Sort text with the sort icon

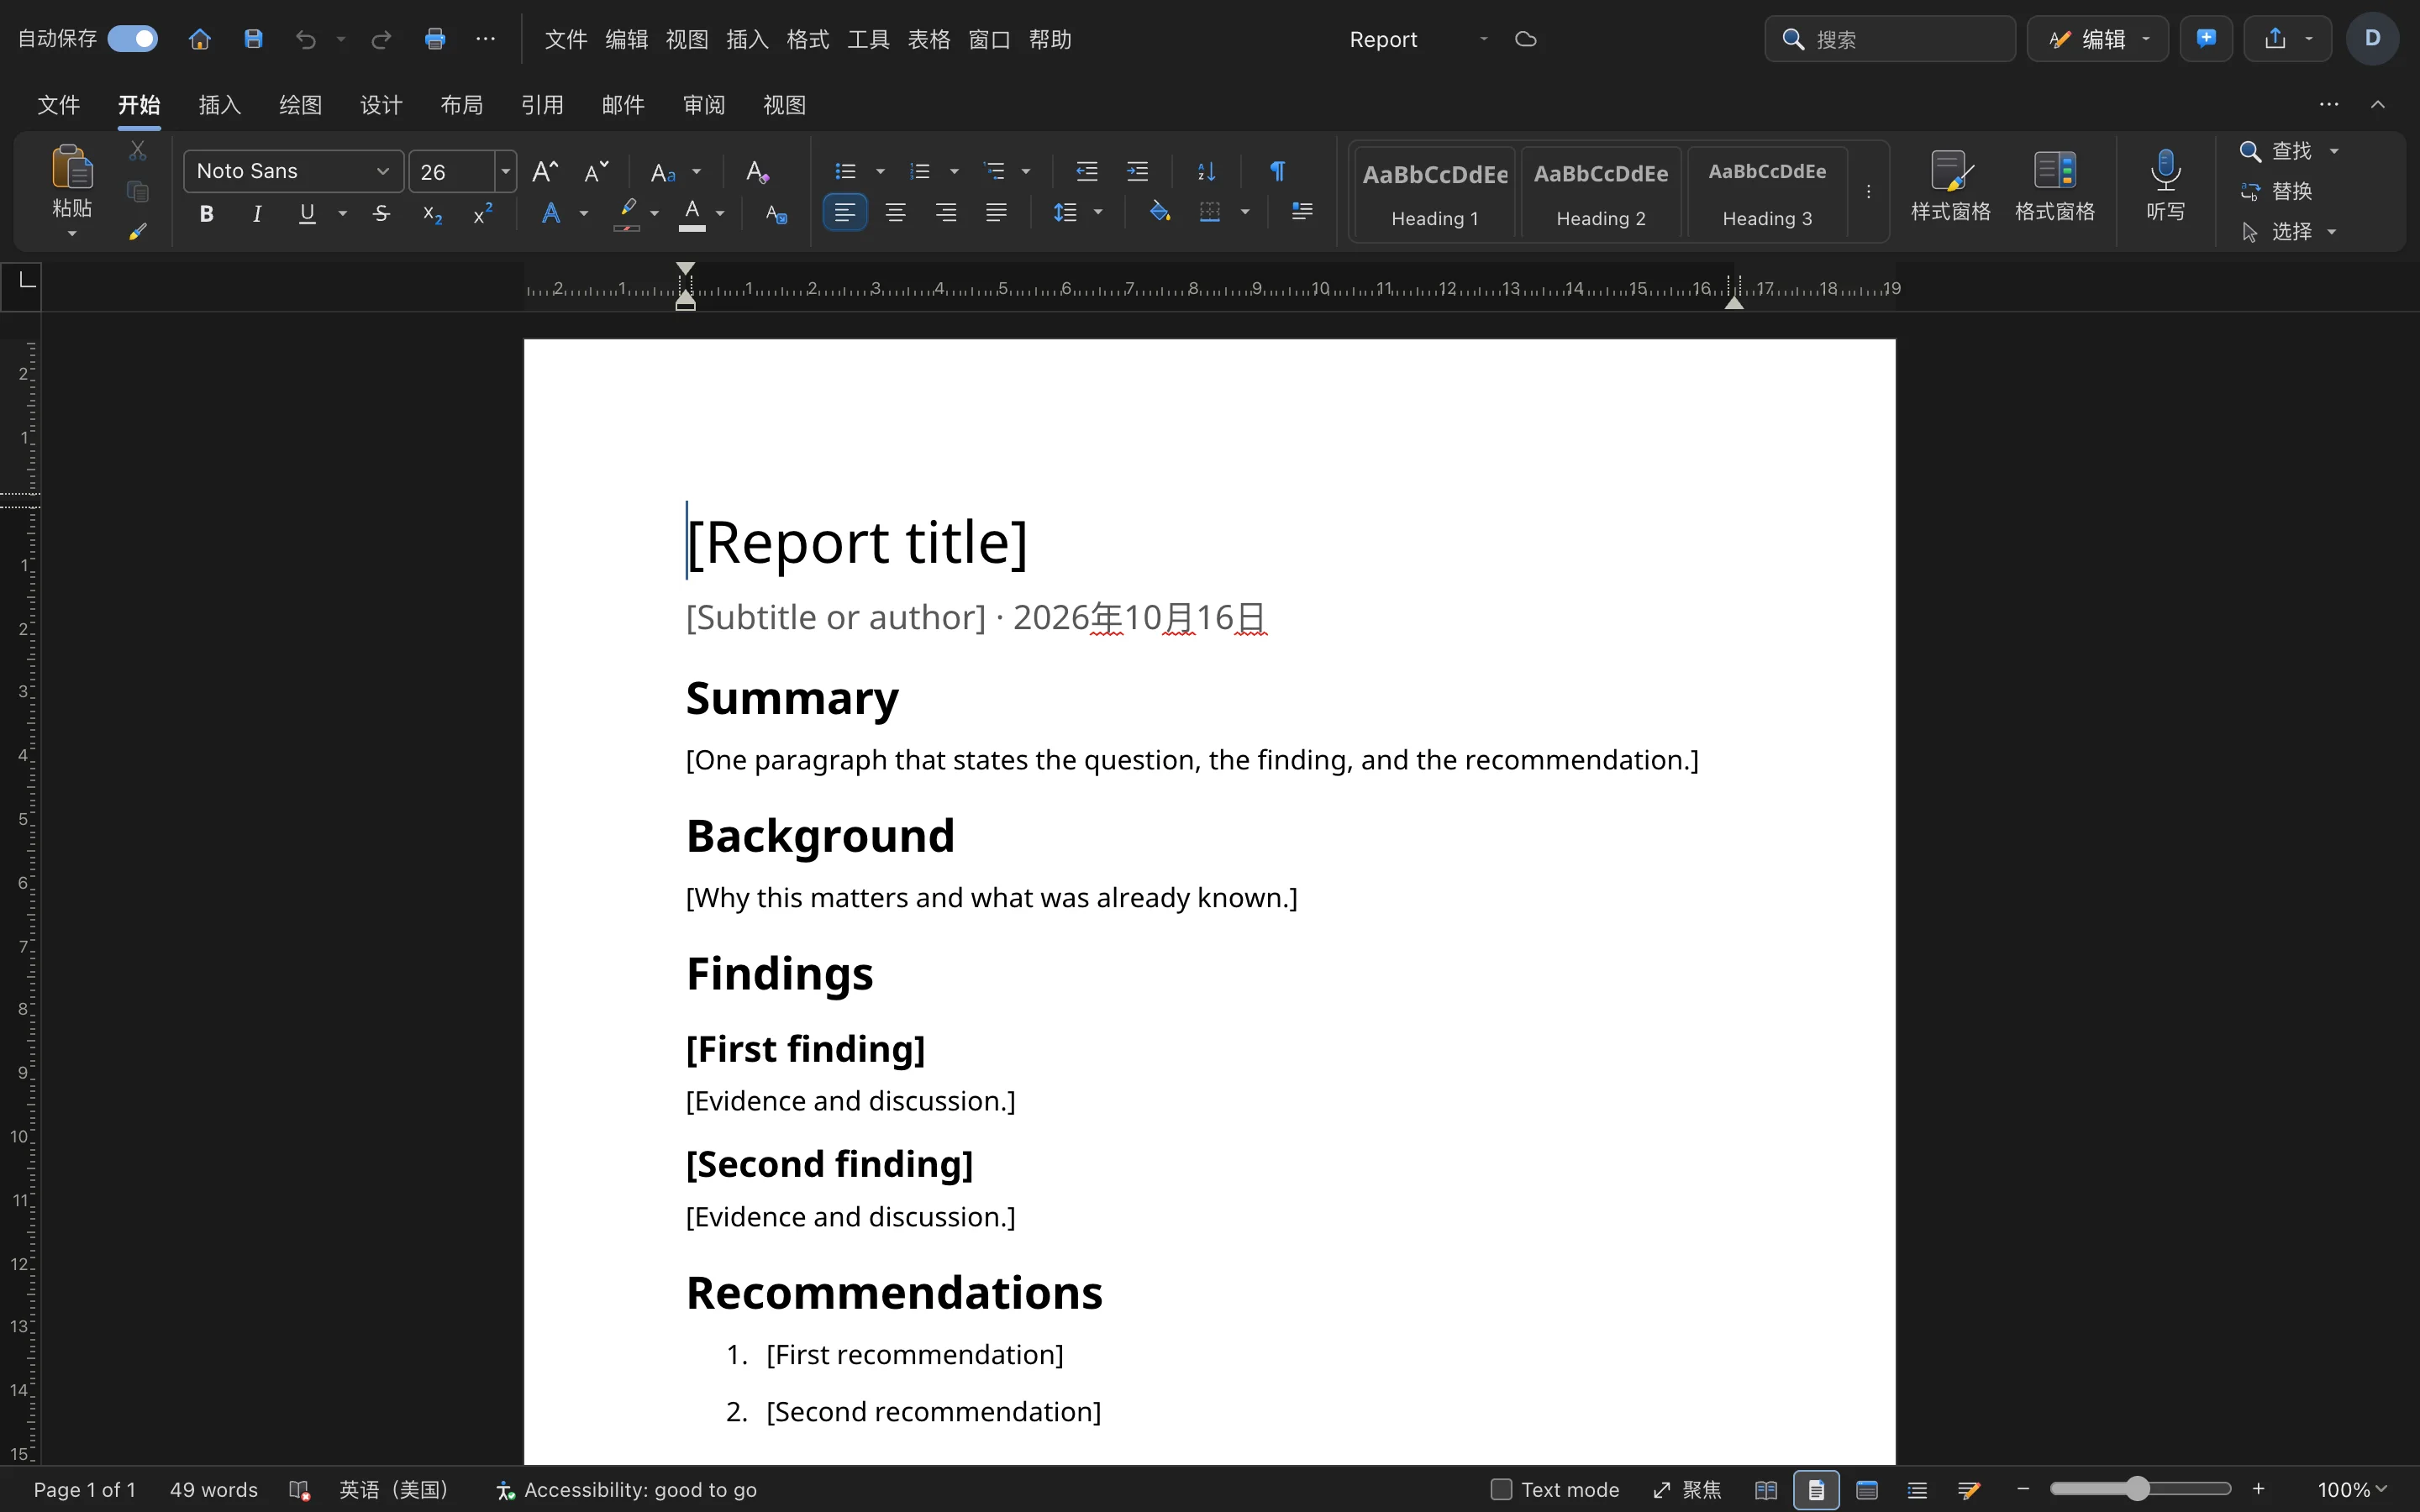point(1206,171)
